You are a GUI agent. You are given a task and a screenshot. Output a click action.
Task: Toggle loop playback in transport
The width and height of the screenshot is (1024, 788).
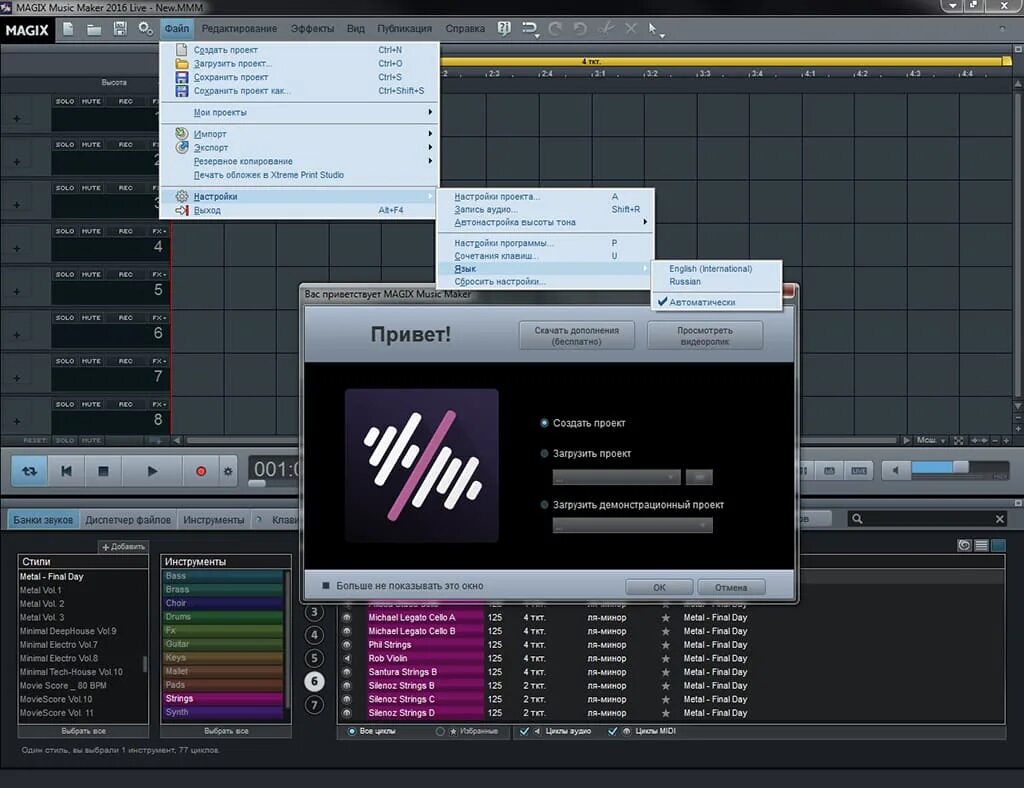click(29, 471)
